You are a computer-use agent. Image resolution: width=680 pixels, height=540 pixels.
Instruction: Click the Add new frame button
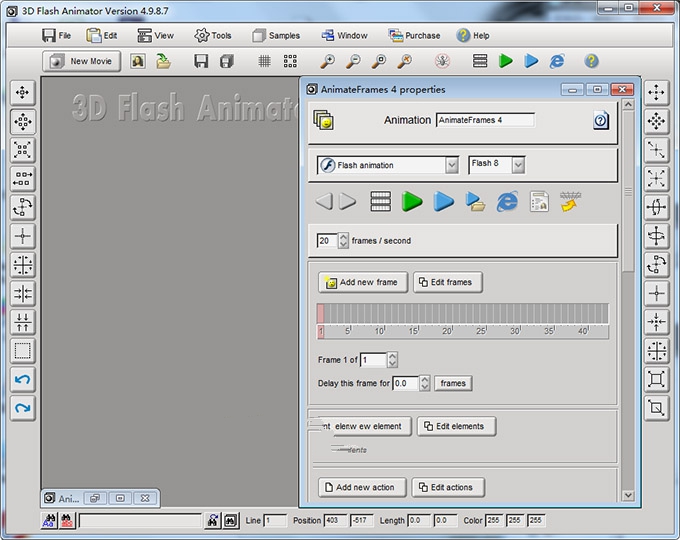363,282
